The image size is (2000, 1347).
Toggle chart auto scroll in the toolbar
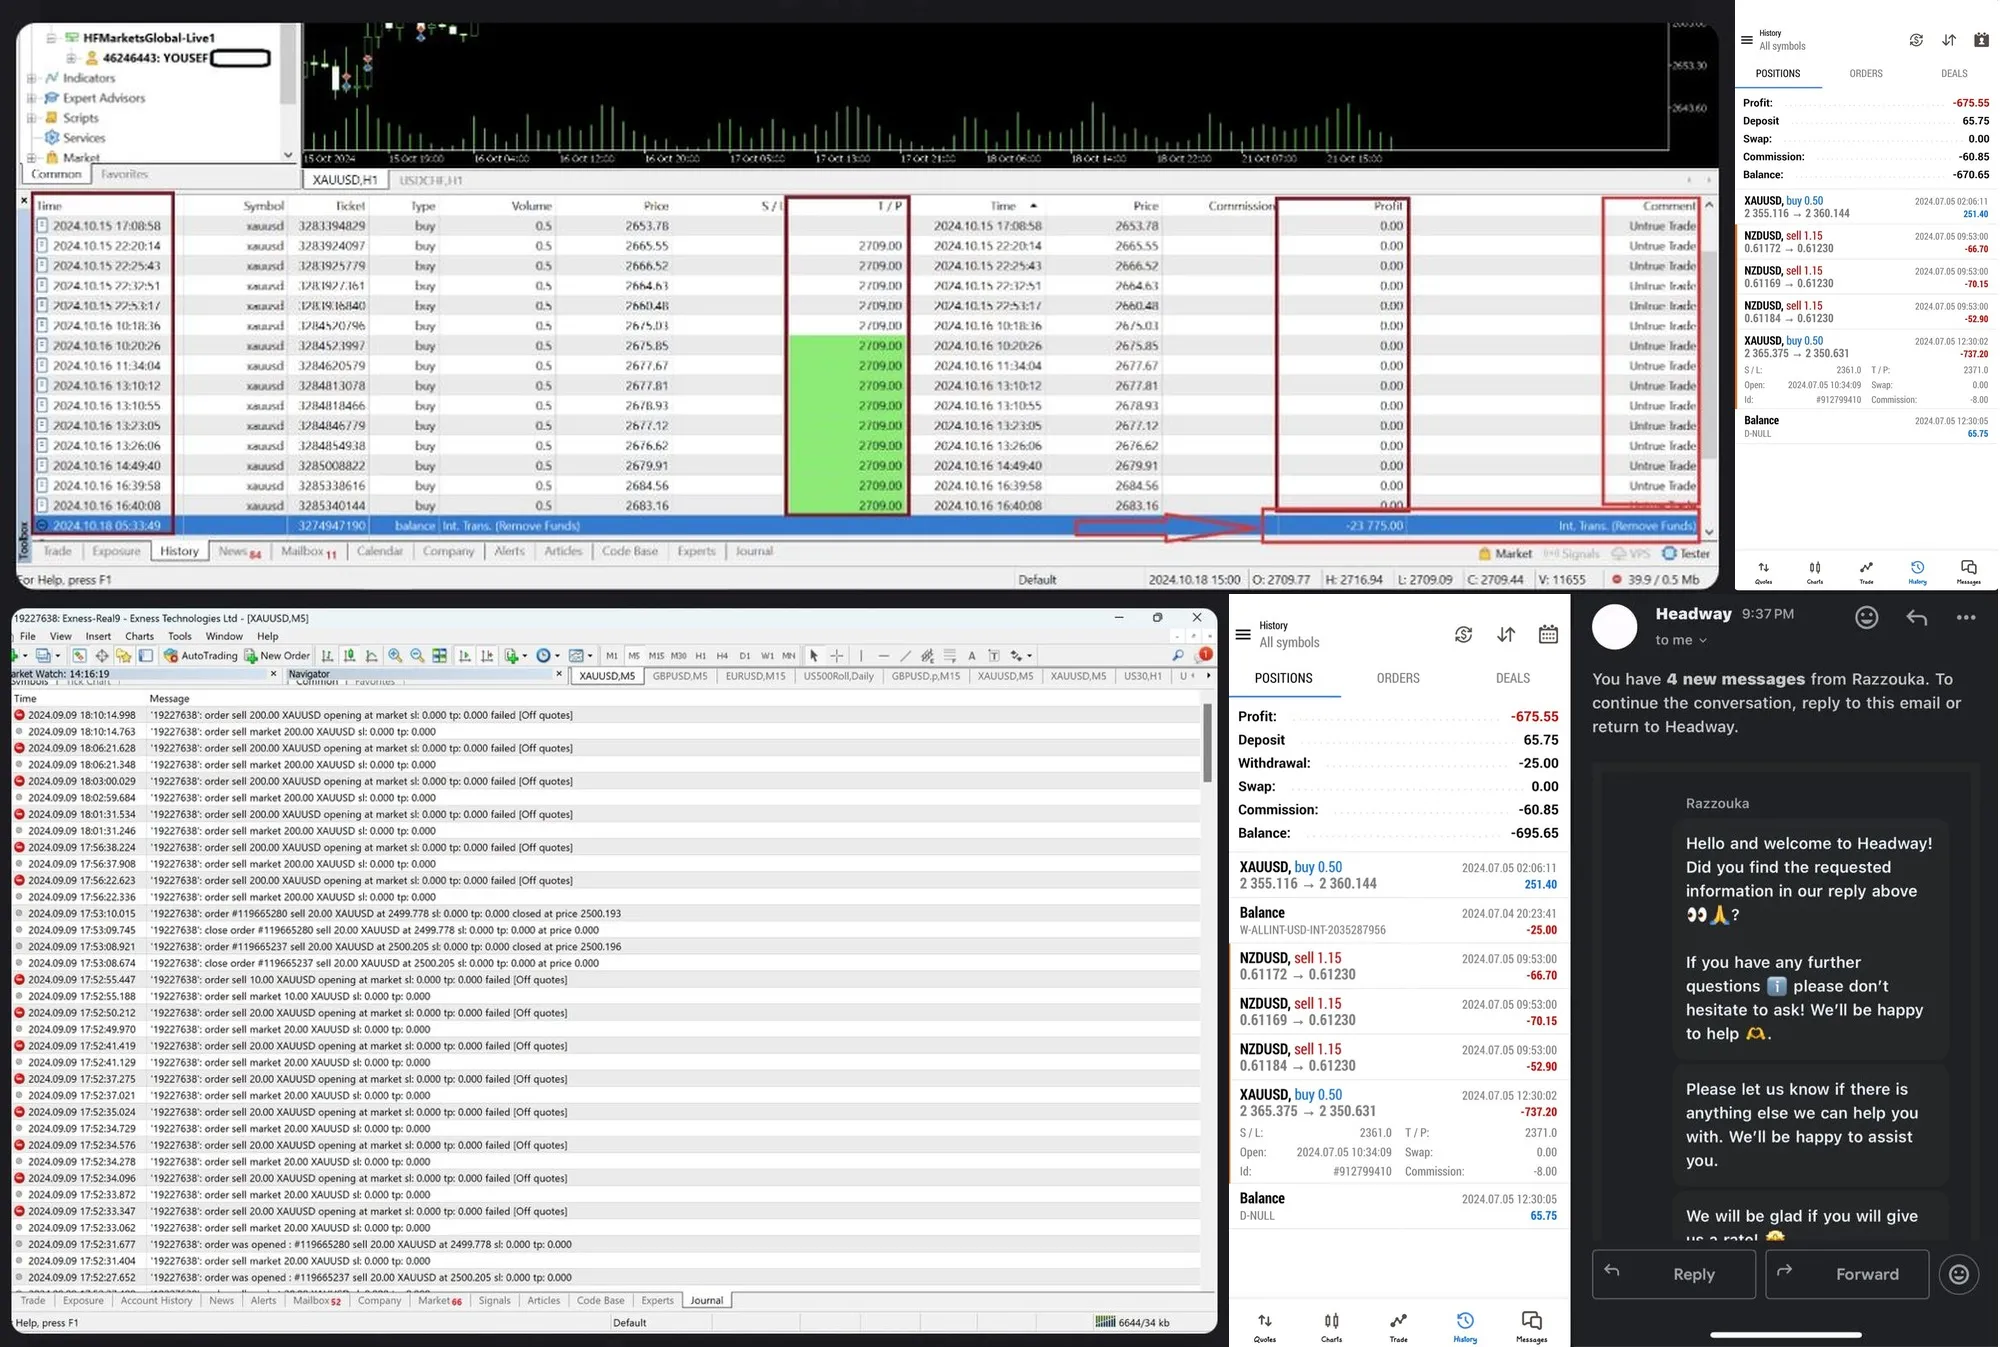pos(464,656)
